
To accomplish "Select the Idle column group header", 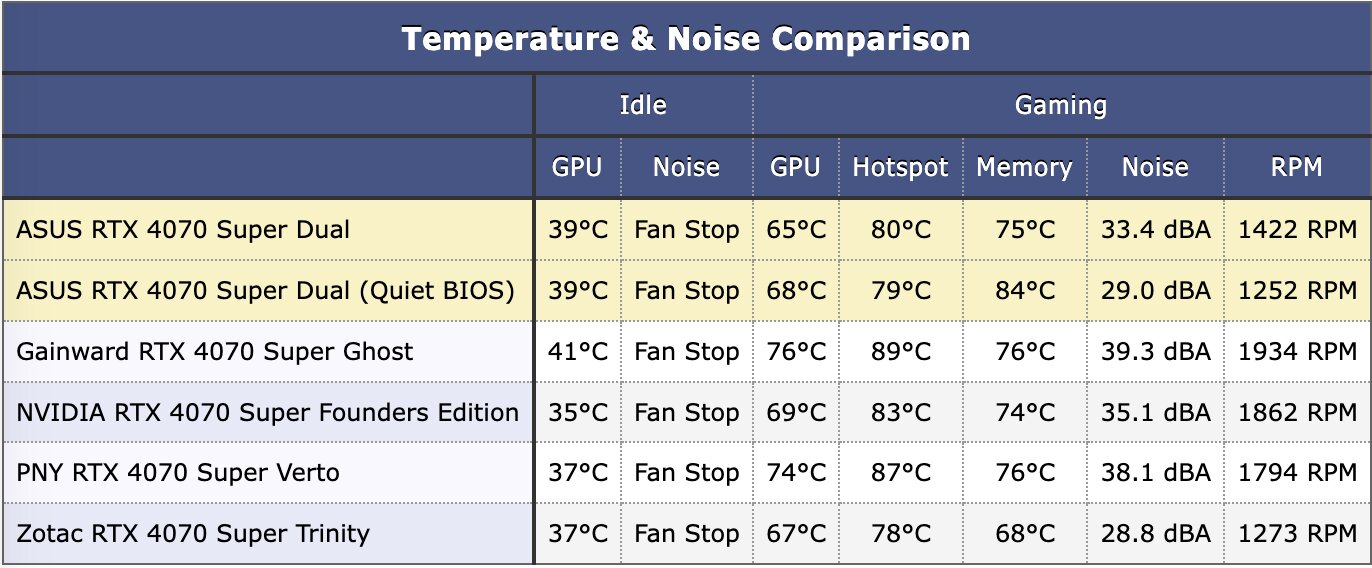I will [x=643, y=105].
